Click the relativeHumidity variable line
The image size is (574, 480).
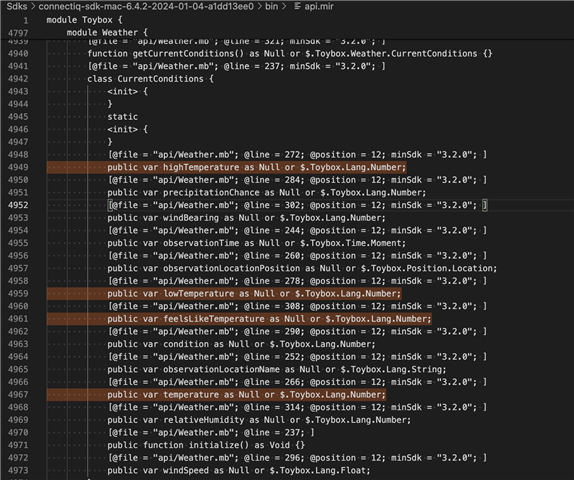[x=259, y=420]
